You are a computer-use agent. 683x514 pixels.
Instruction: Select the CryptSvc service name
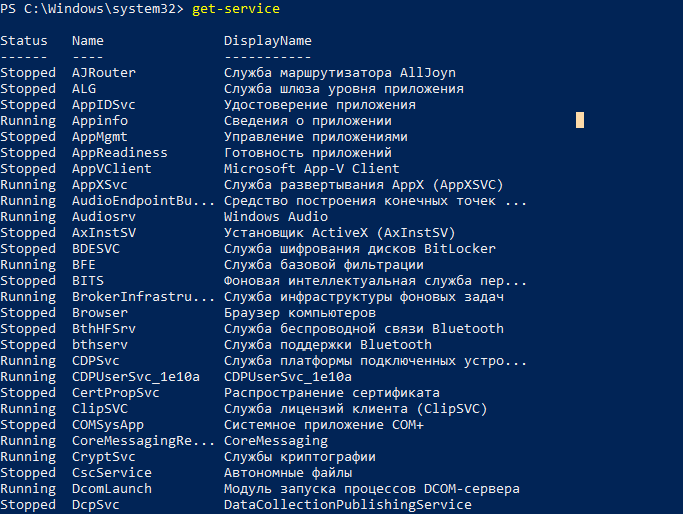(x=104, y=457)
